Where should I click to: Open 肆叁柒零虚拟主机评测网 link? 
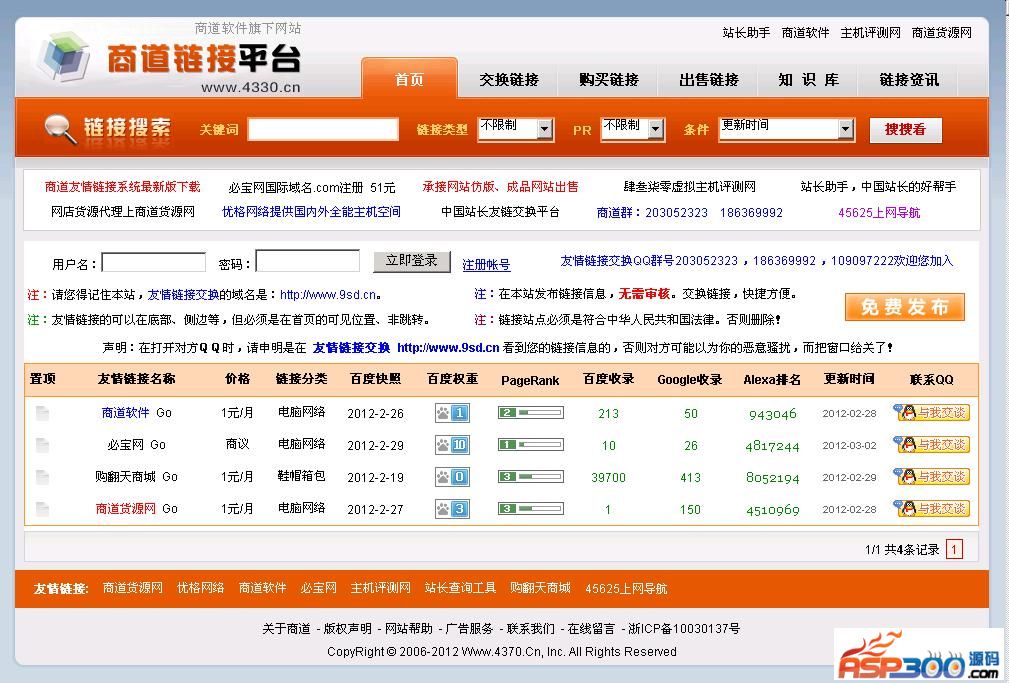[689, 187]
